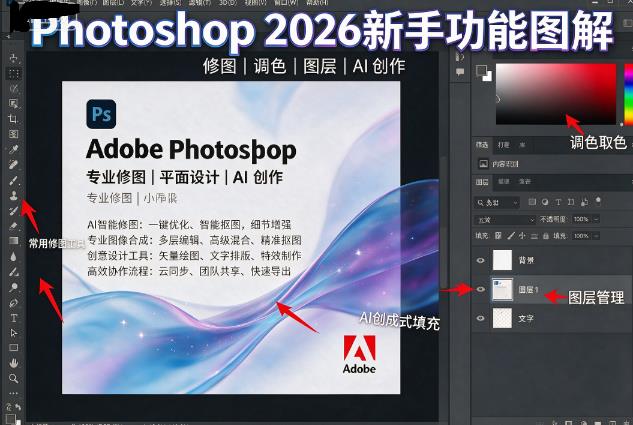This screenshot has height=425, width=633.
Task: Click the opacity 100% value field
Action: (x=581, y=219)
